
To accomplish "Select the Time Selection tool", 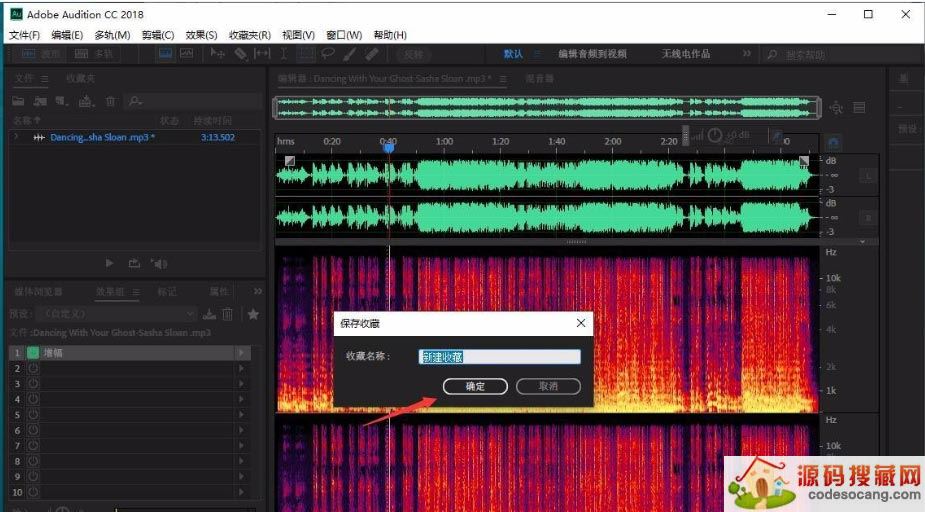I will [284, 53].
